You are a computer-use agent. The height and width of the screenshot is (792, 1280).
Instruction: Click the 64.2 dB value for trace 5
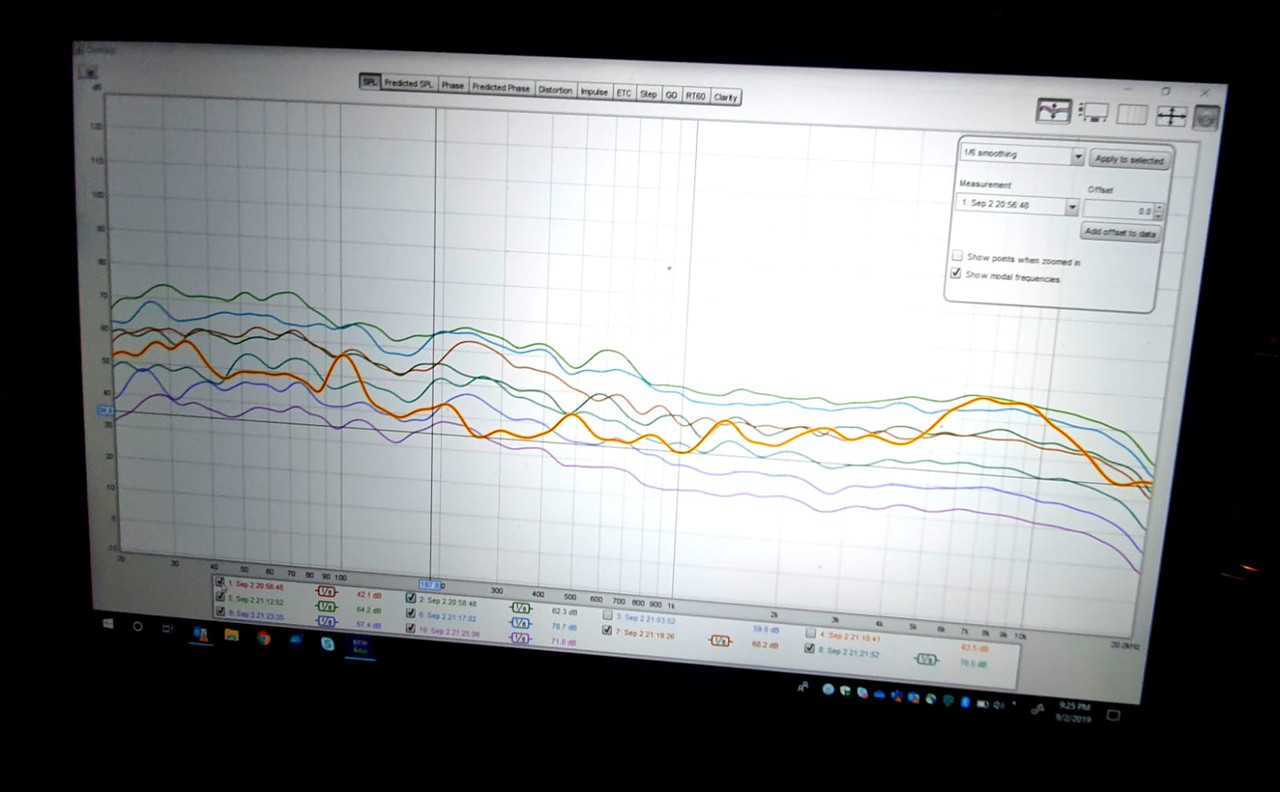coord(369,610)
